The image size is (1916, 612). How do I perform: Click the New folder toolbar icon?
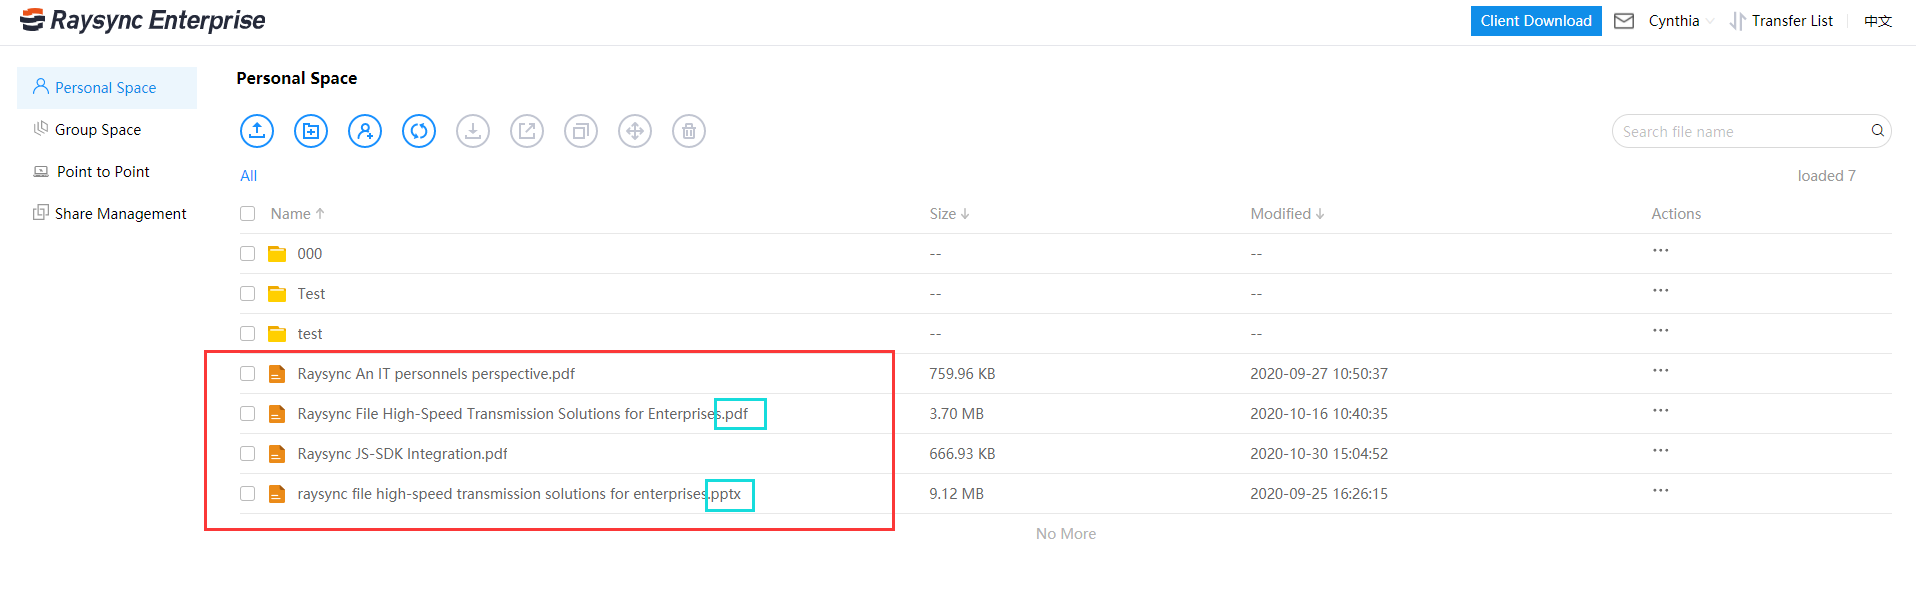coord(311,131)
